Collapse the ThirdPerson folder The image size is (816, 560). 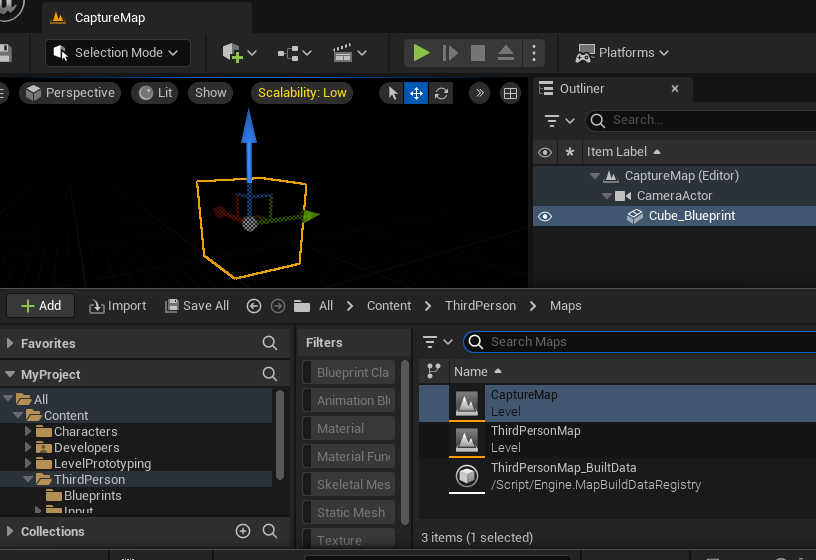coord(28,479)
